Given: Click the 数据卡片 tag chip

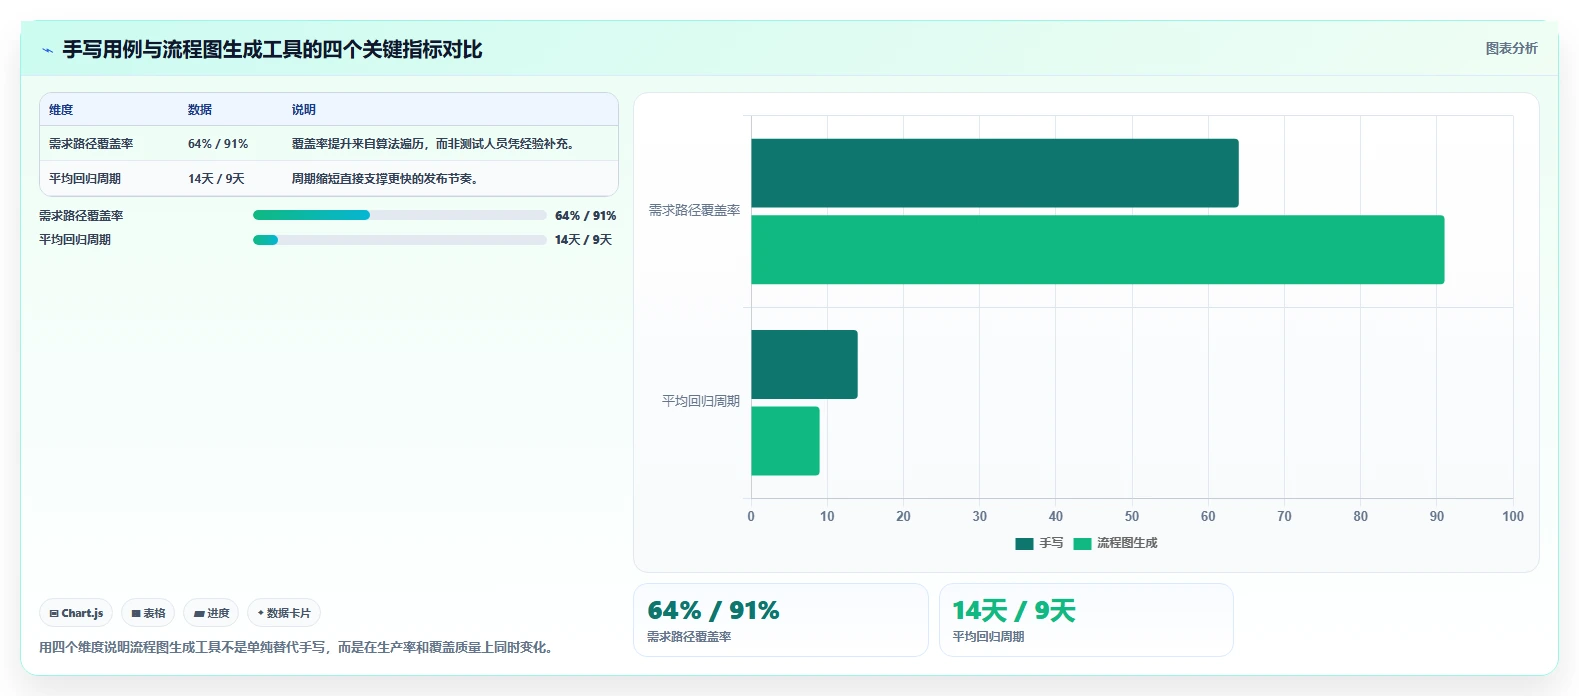Looking at the screenshot, I should click(284, 613).
